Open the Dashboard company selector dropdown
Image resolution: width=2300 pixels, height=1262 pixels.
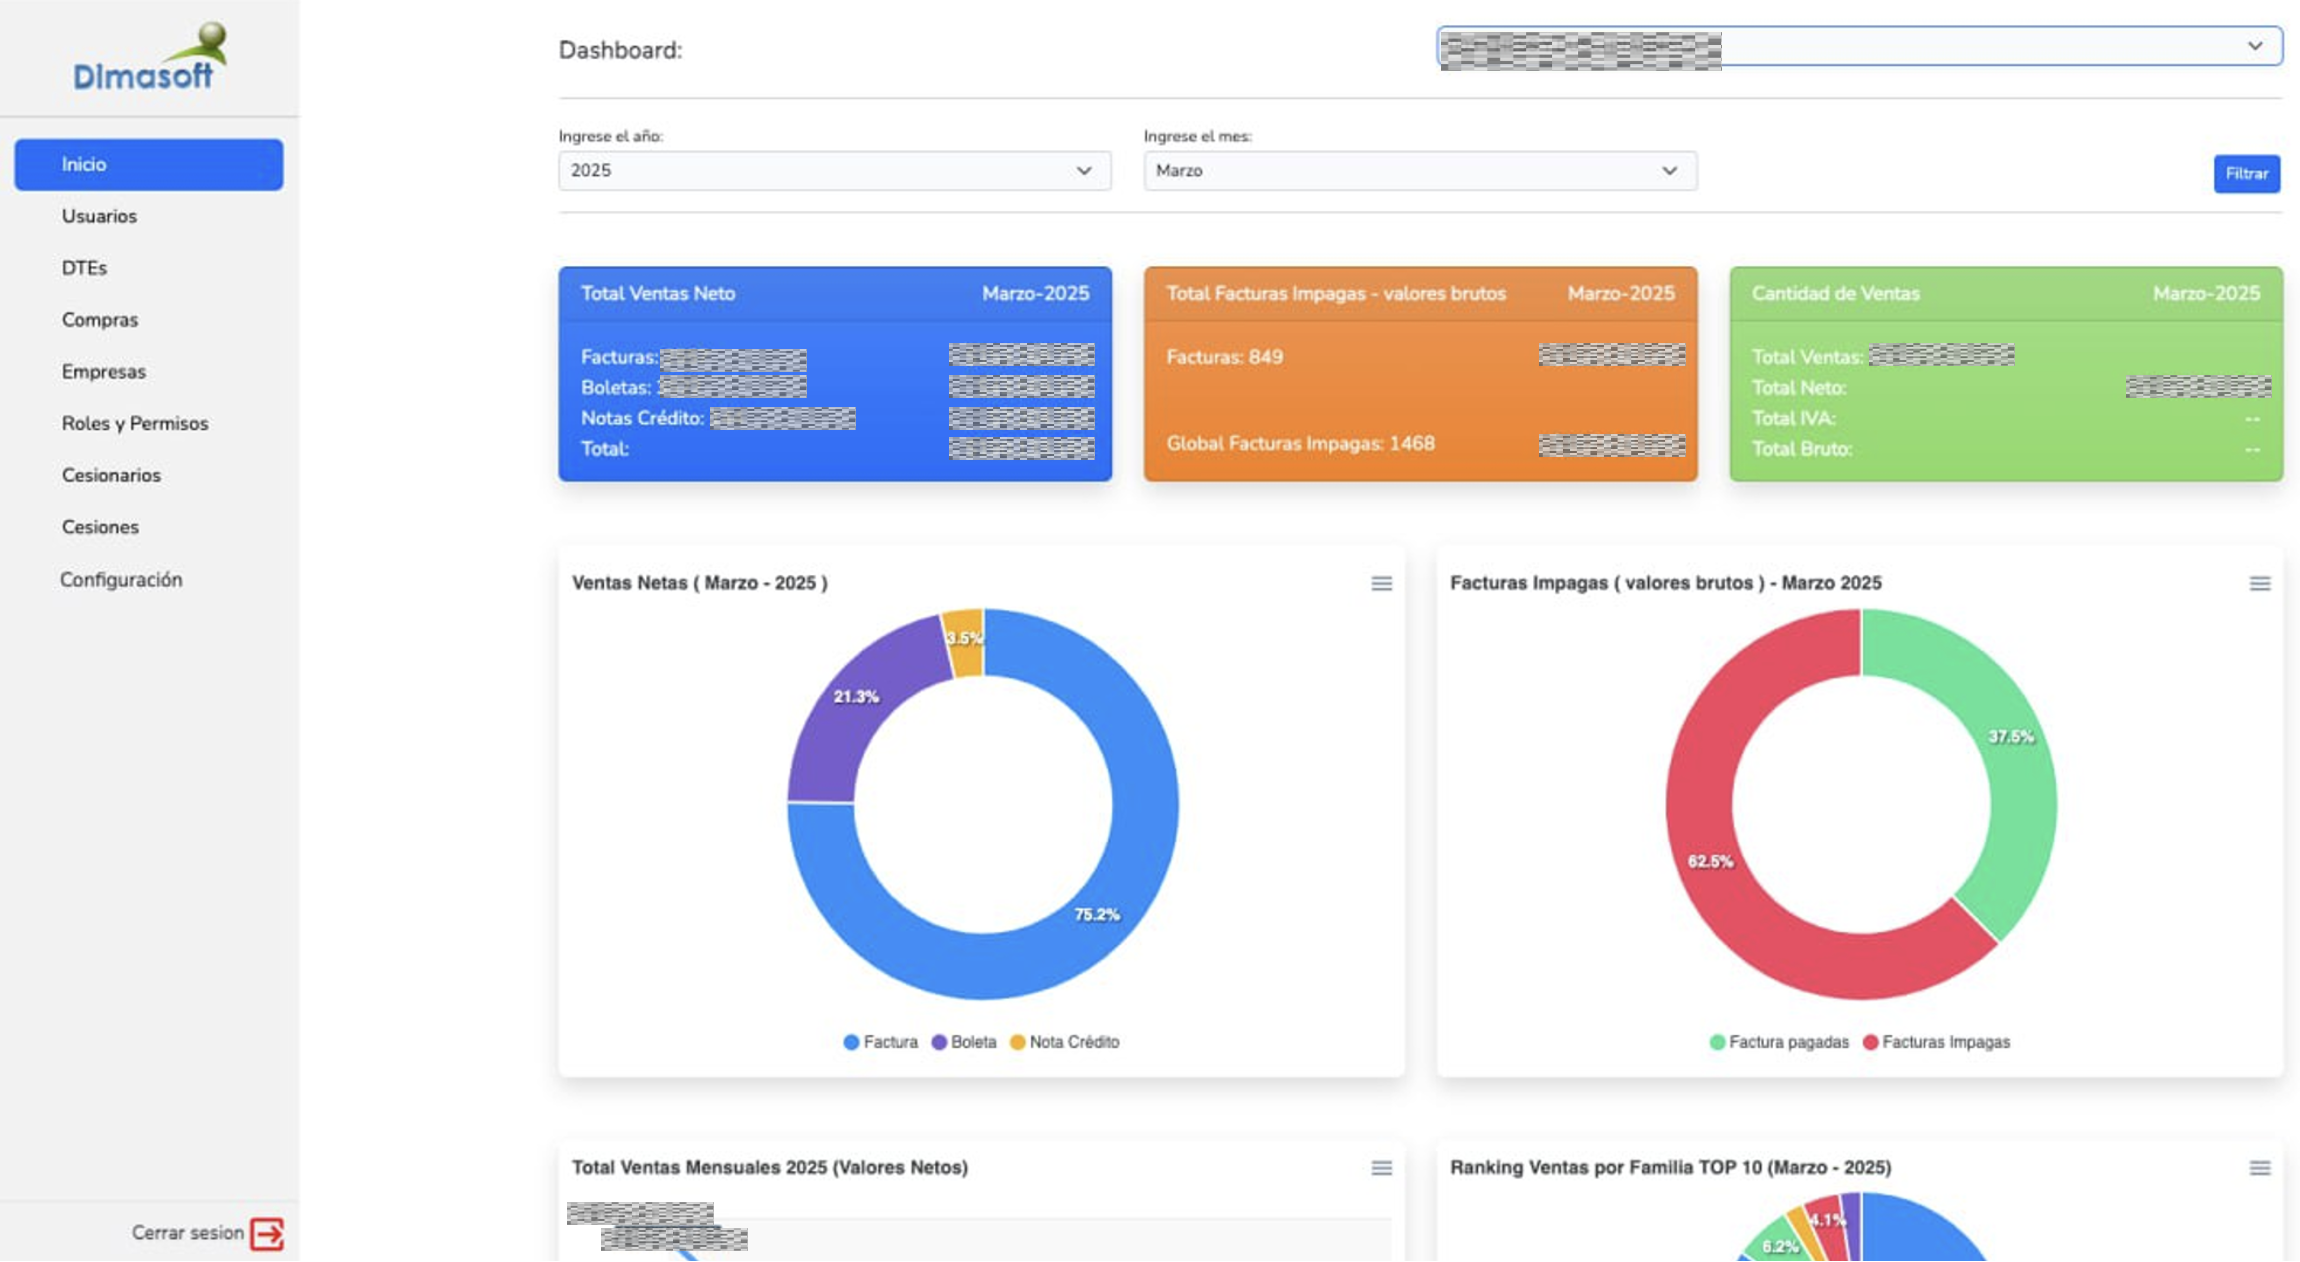coord(1859,47)
